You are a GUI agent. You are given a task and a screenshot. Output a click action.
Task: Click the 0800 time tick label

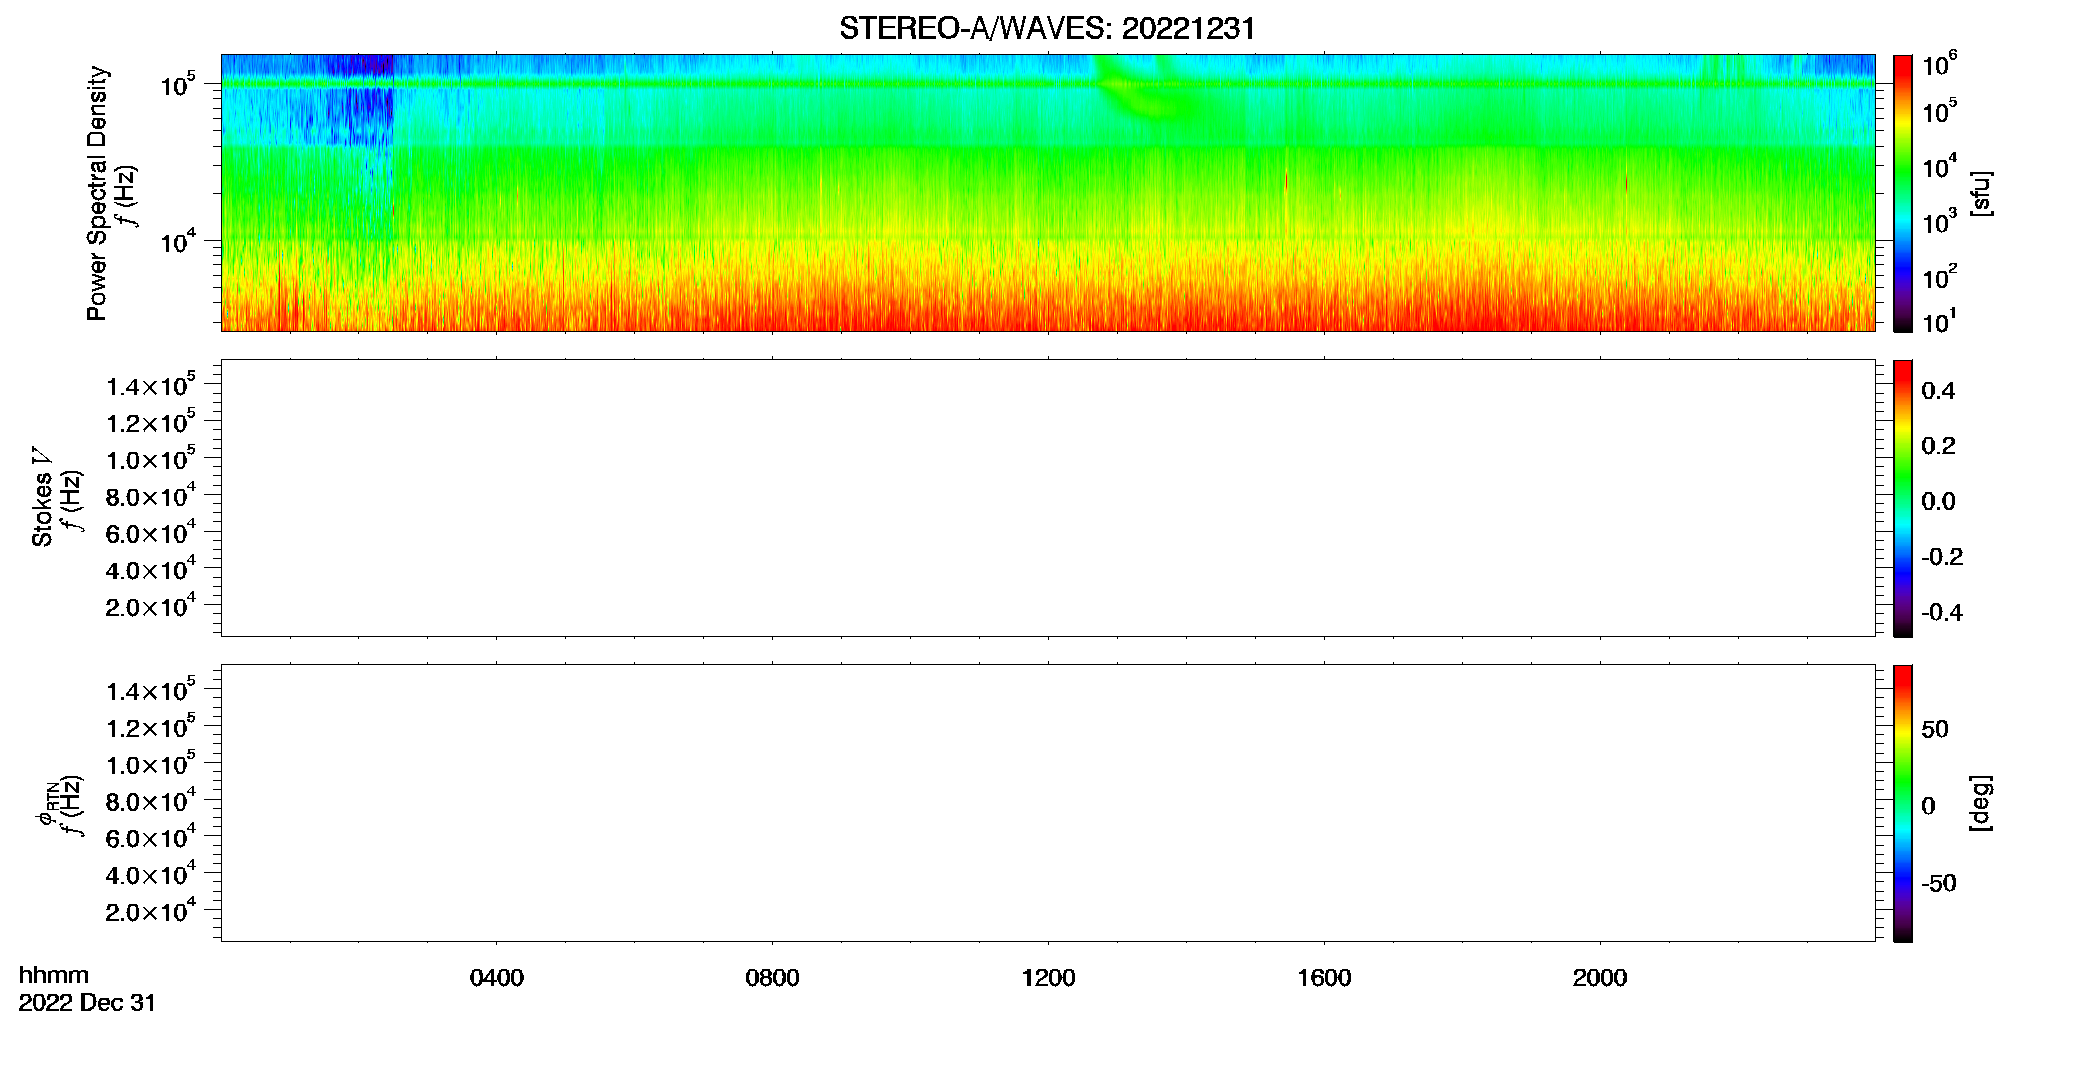(x=772, y=978)
